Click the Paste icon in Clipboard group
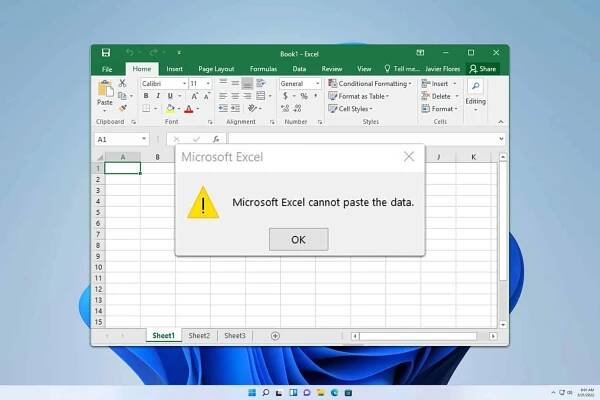 pos(105,91)
